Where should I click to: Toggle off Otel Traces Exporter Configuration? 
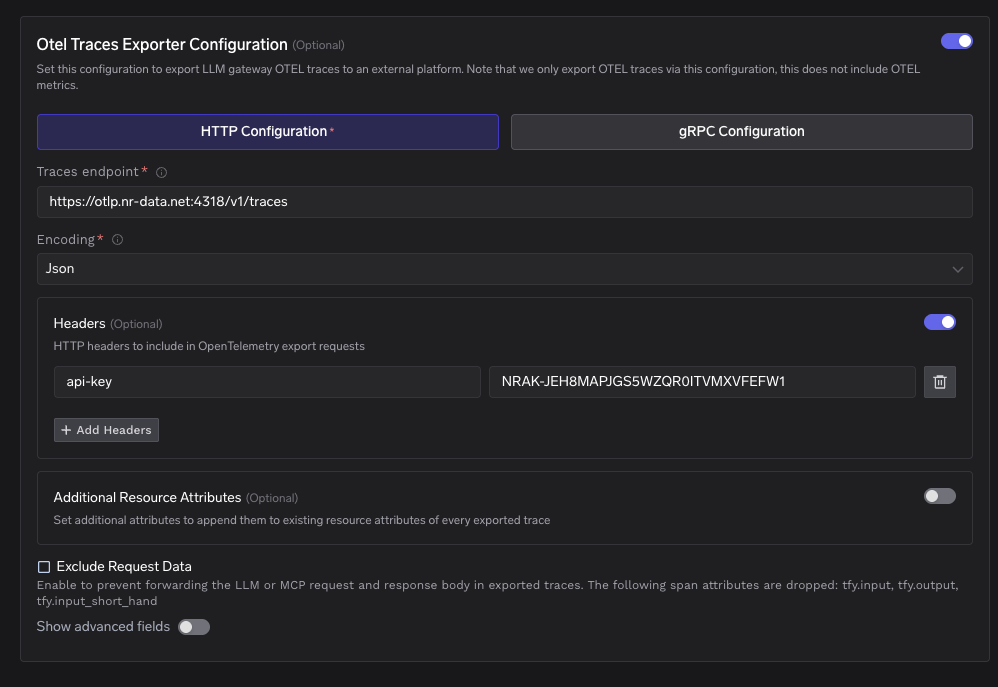(957, 41)
